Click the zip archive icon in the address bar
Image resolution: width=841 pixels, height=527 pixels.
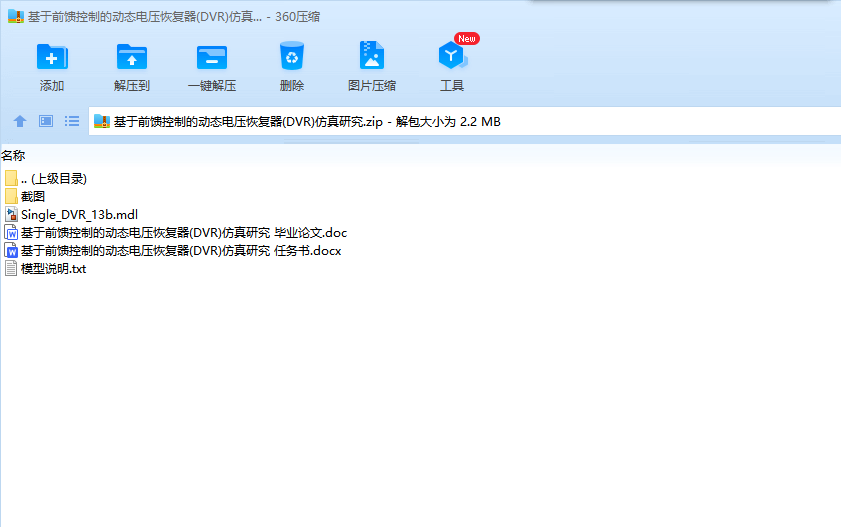coord(102,122)
